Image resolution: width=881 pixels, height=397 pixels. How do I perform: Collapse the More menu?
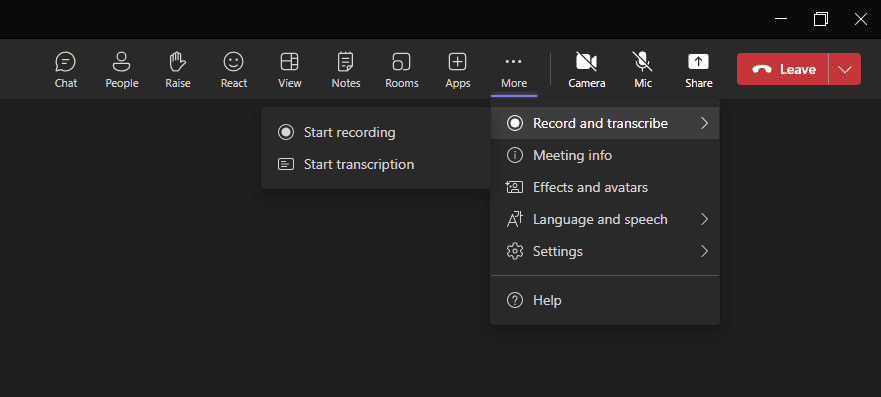click(x=514, y=70)
